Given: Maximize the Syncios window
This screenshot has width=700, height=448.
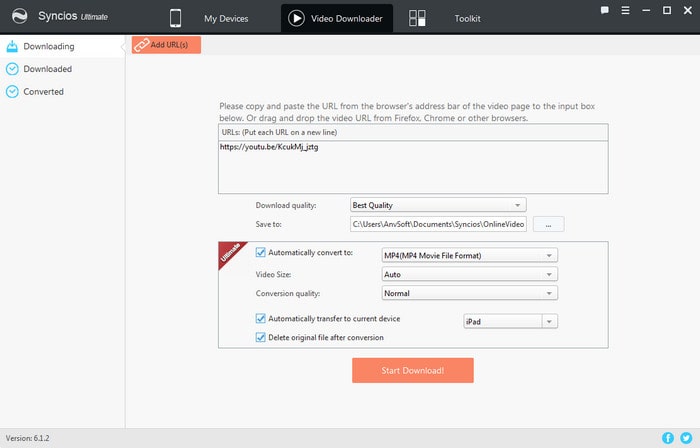Looking at the screenshot, I should tap(667, 10).
